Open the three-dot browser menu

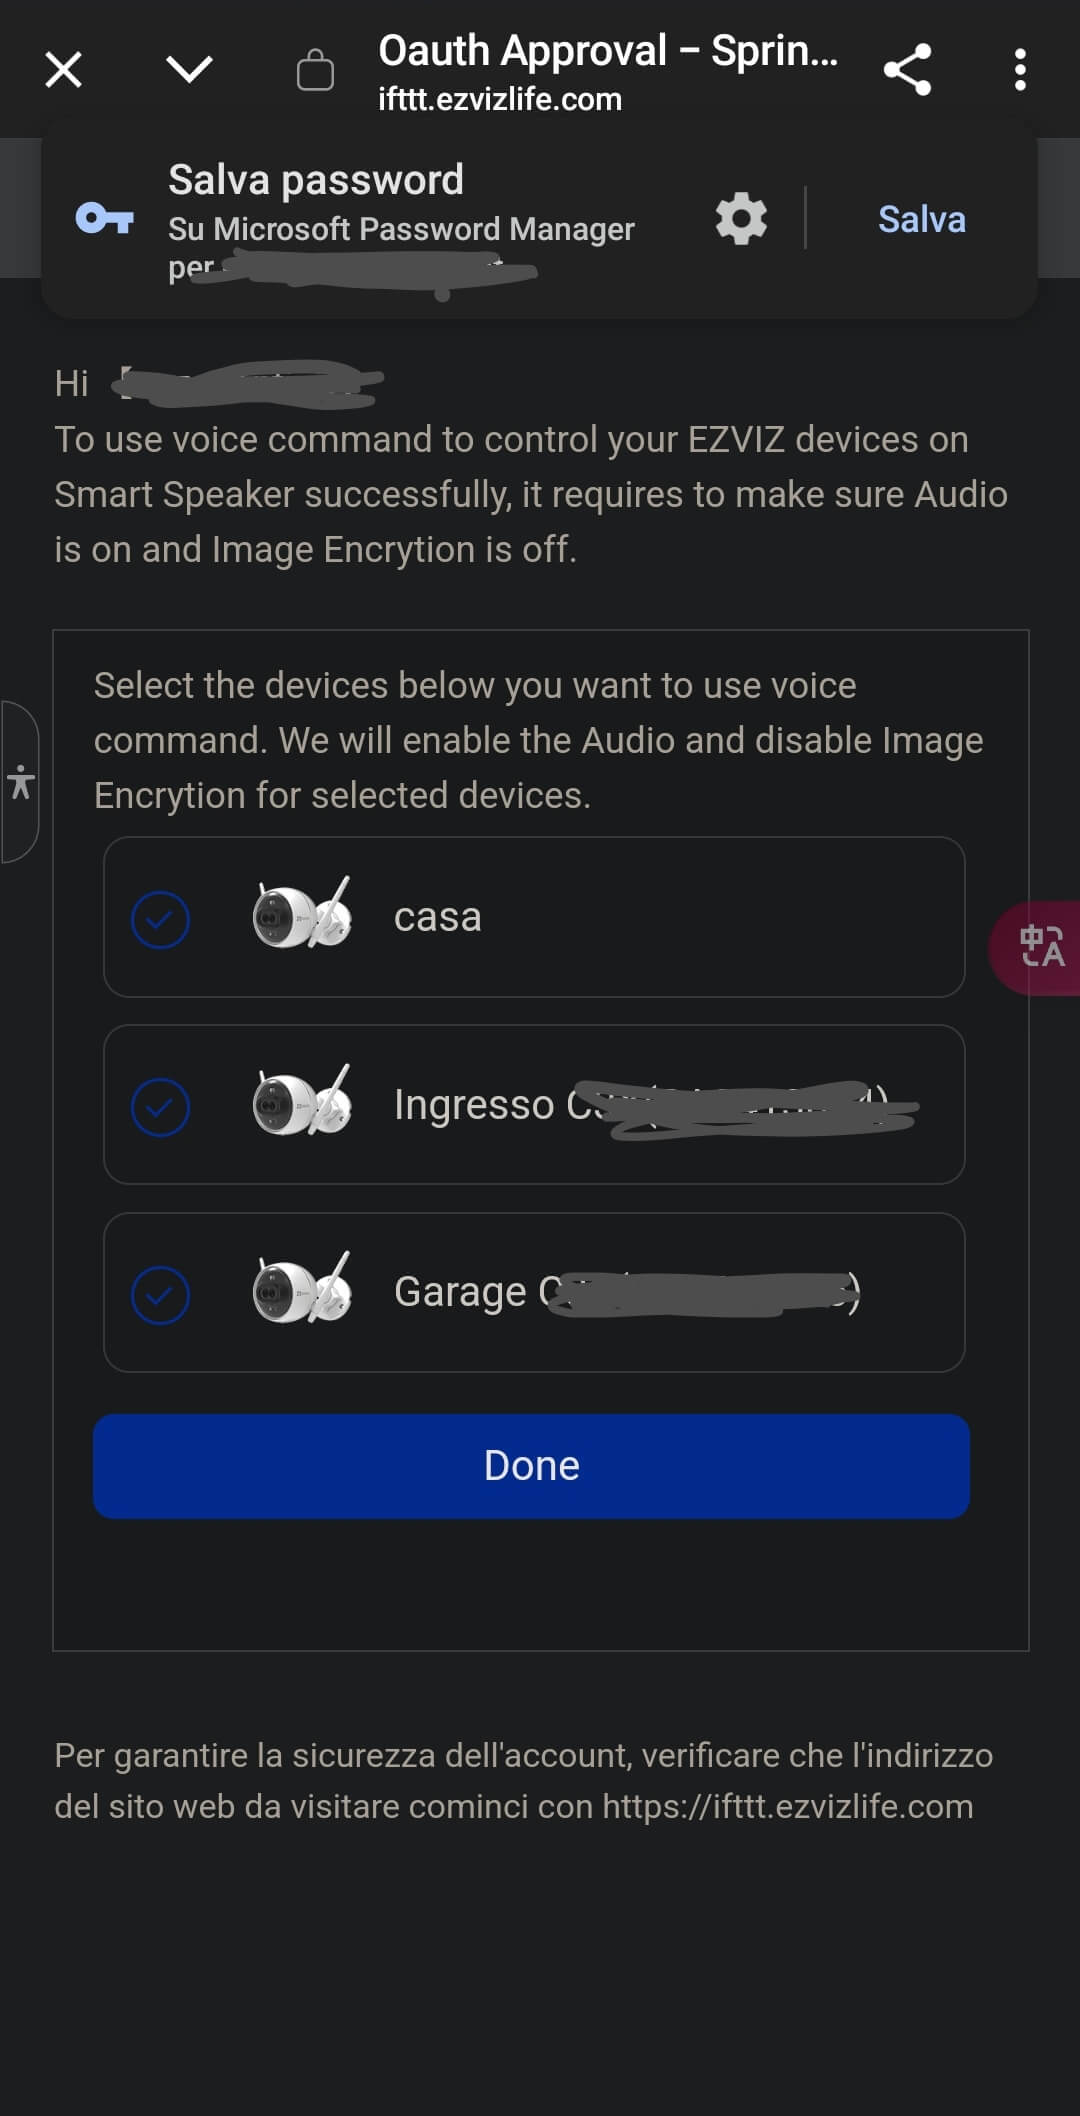coord(1020,70)
